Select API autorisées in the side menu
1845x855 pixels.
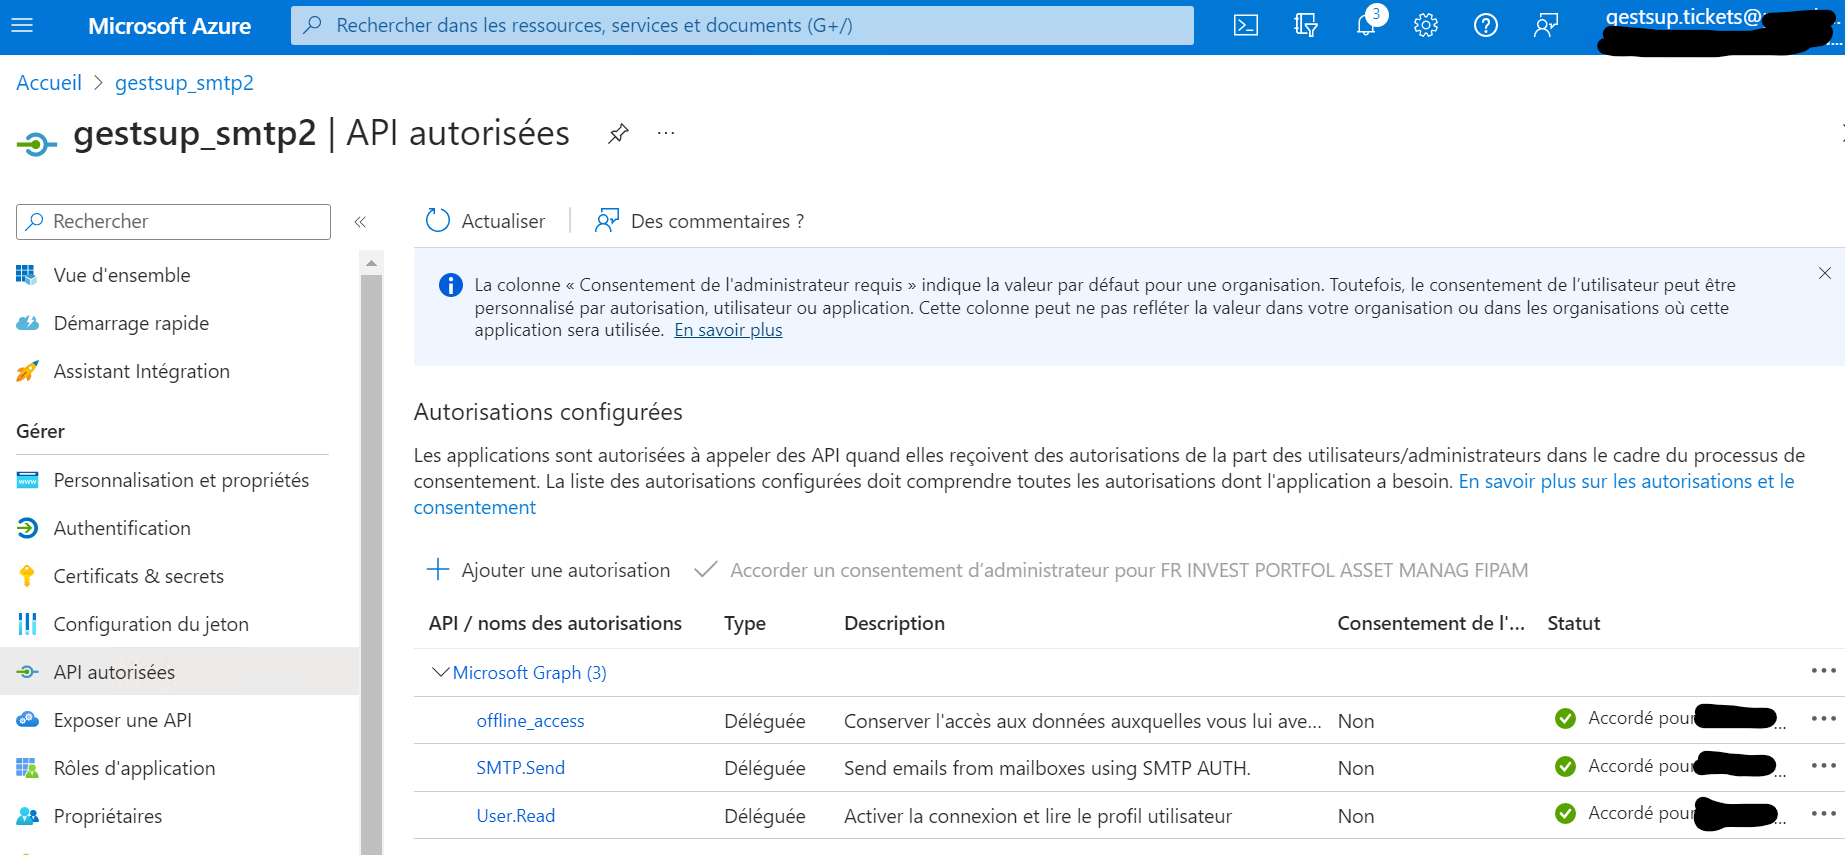(x=180, y=672)
